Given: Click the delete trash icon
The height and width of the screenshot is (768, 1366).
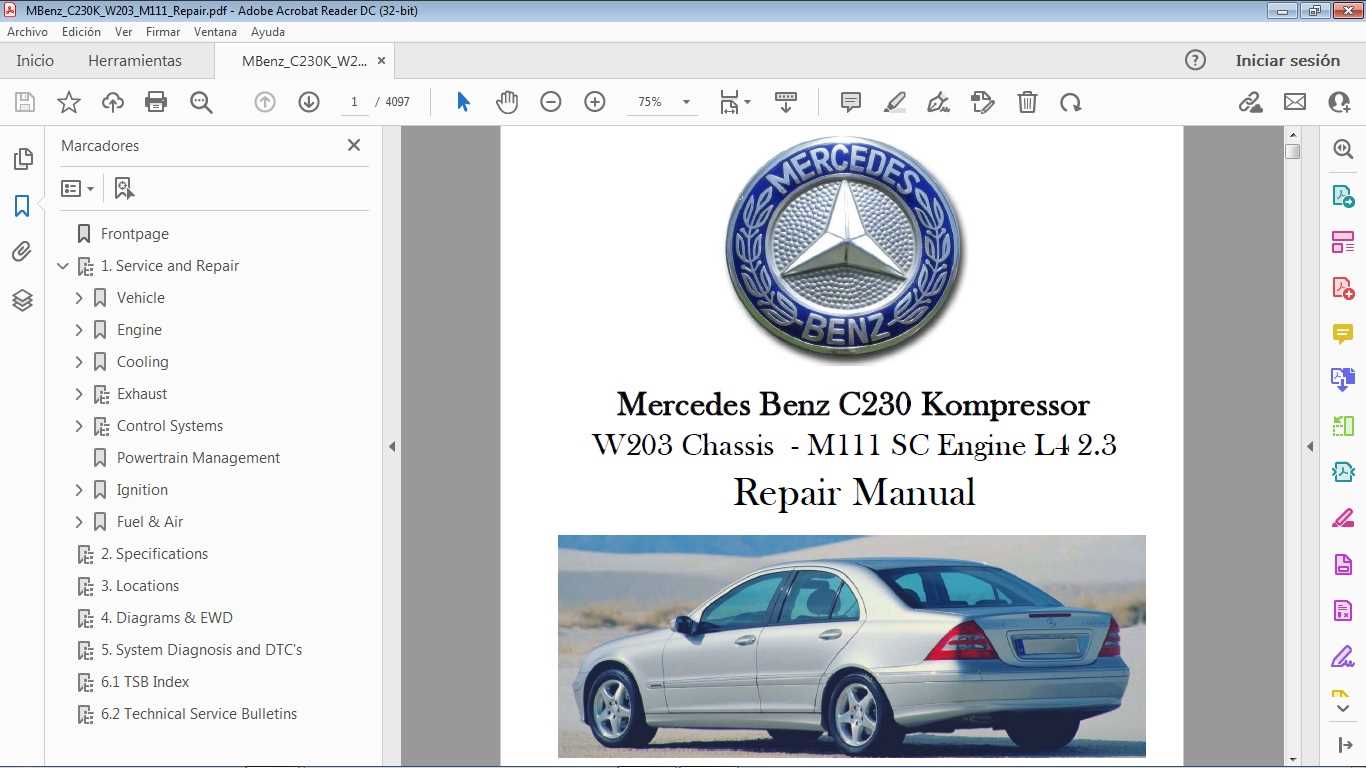Looking at the screenshot, I should coord(1027,102).
